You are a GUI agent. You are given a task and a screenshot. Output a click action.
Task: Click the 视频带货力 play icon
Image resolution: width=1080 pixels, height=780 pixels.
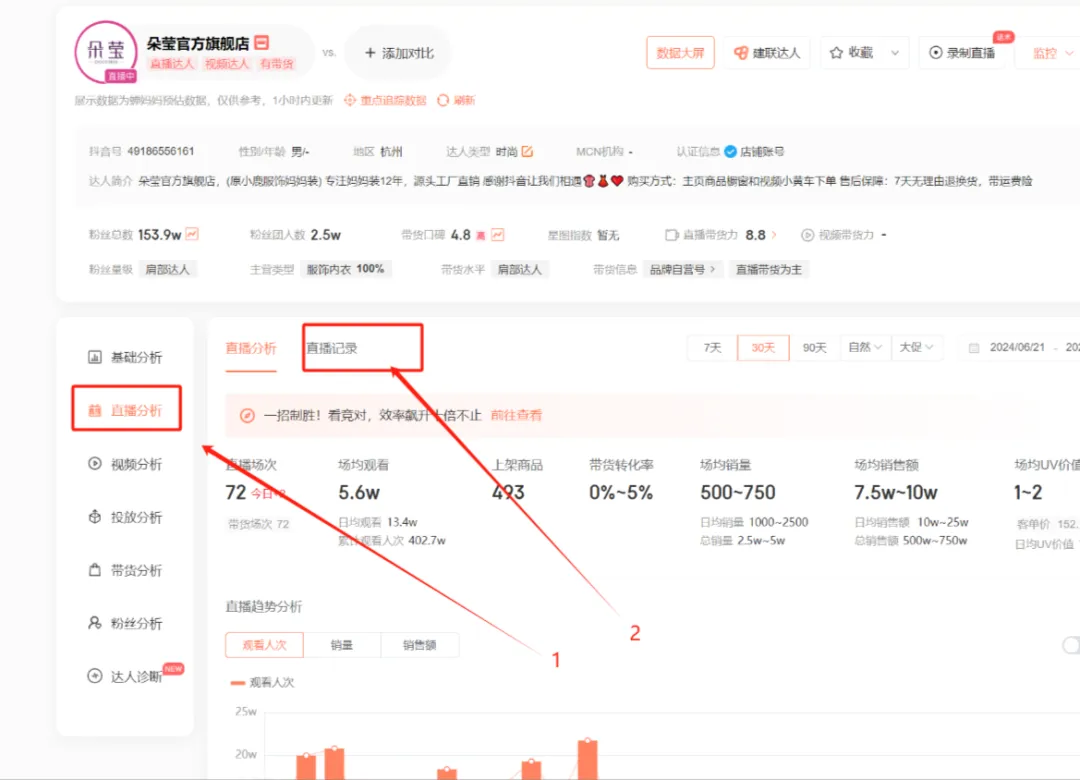pos(807,235)
